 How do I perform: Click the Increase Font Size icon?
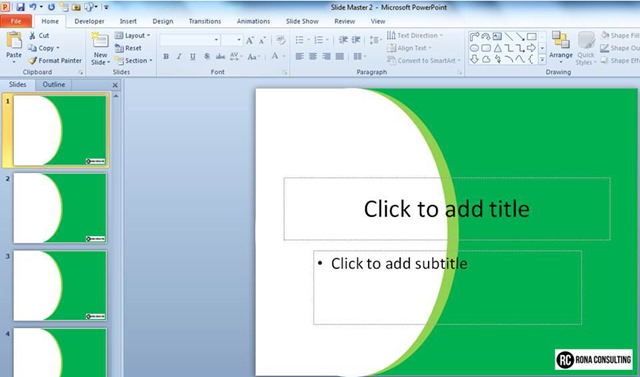pos(249,40)
